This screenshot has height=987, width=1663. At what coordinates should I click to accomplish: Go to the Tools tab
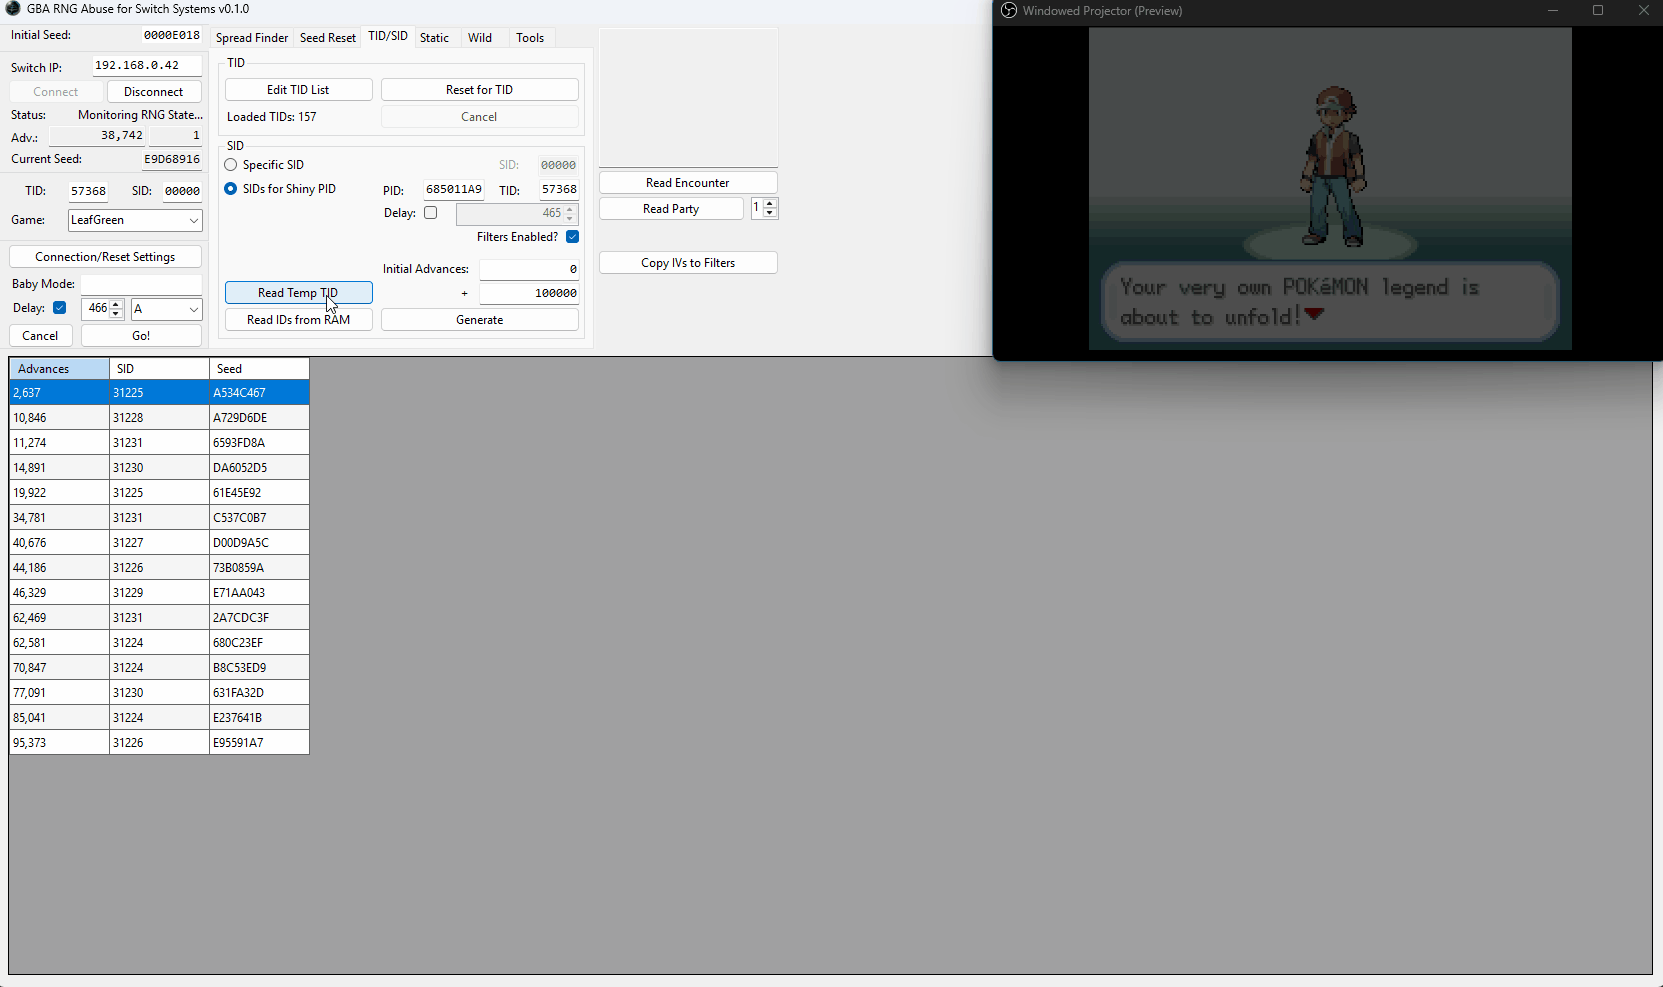[x=530, y=38]
